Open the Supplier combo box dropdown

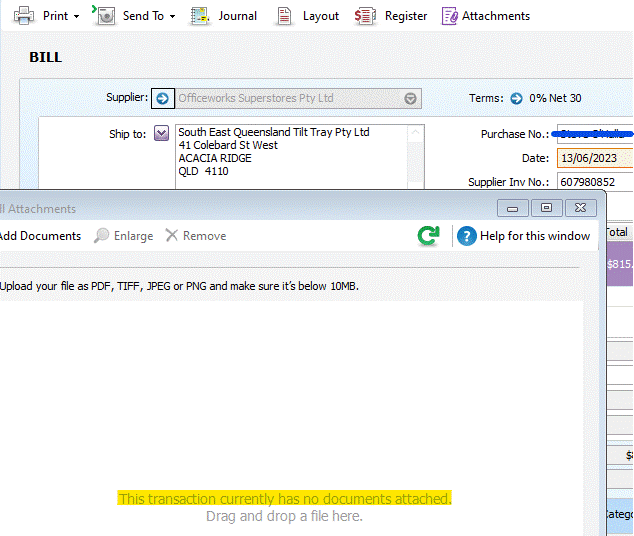tap(410, 98)
